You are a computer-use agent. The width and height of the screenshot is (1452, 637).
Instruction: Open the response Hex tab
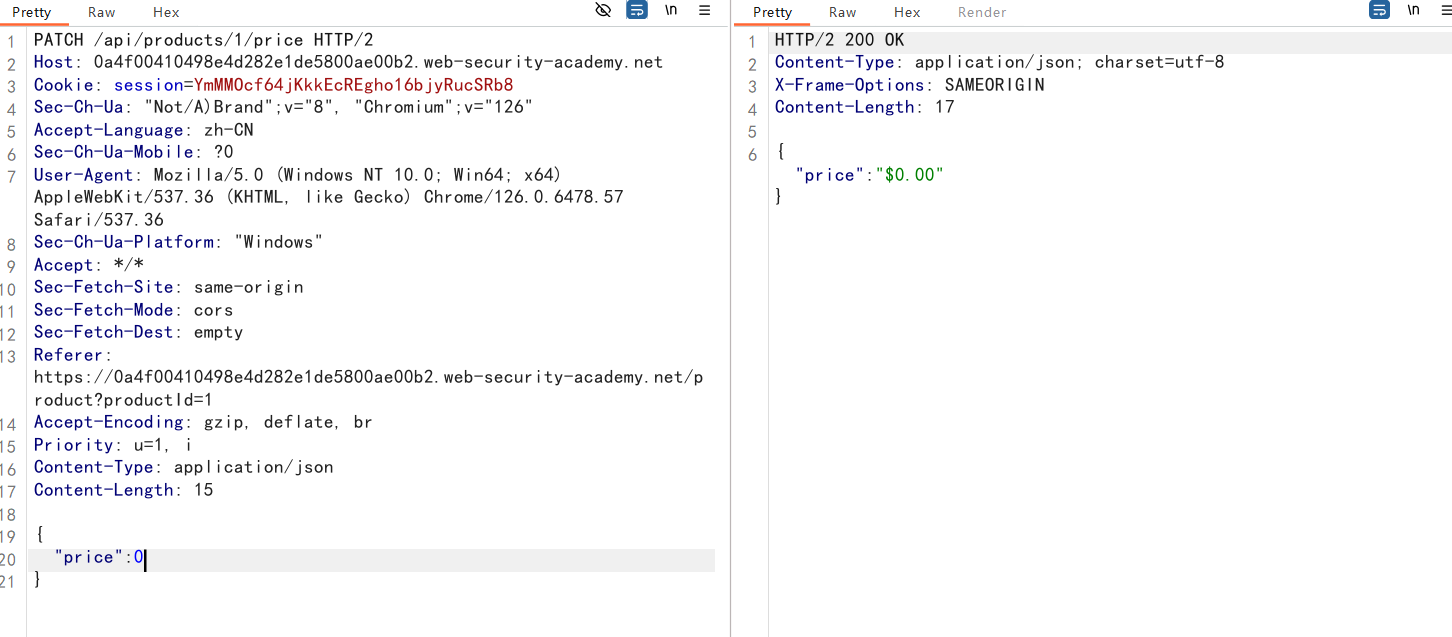coord(907,12)
